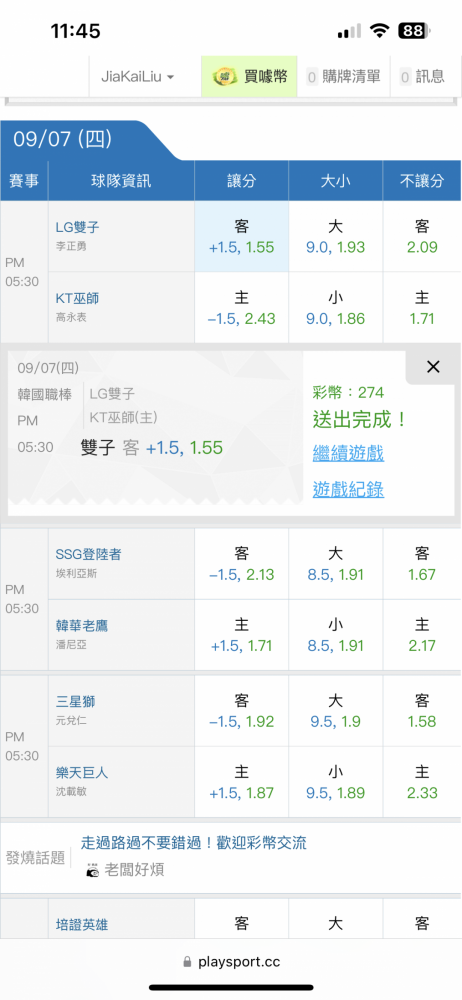The height and width of the screenshot is (1000, 462).
Task: Select KT巫師 主 -1.5, 2.43 spread
Action: click(x=241, y=307)
